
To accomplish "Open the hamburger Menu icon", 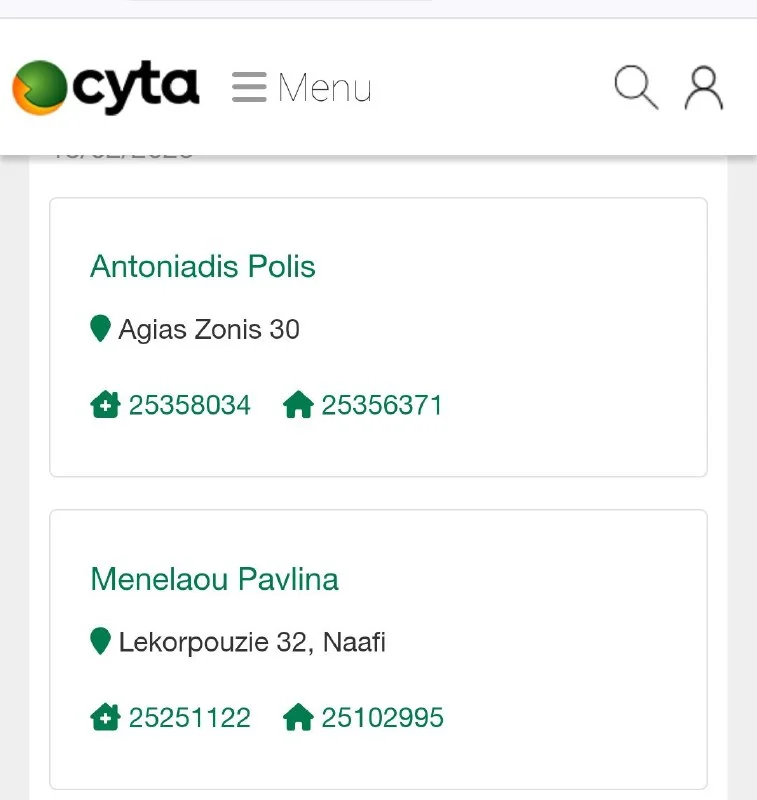I will click(x=249, y=87).
